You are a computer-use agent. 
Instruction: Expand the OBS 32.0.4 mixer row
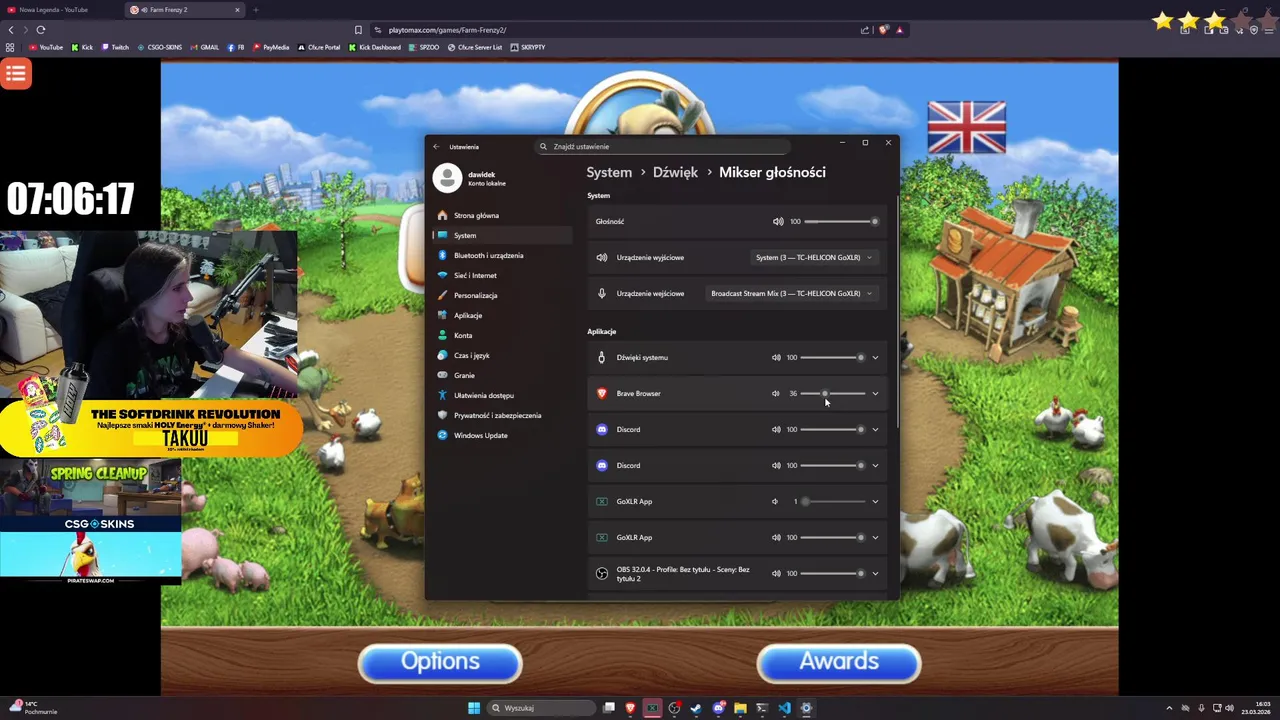click(875, 573)
